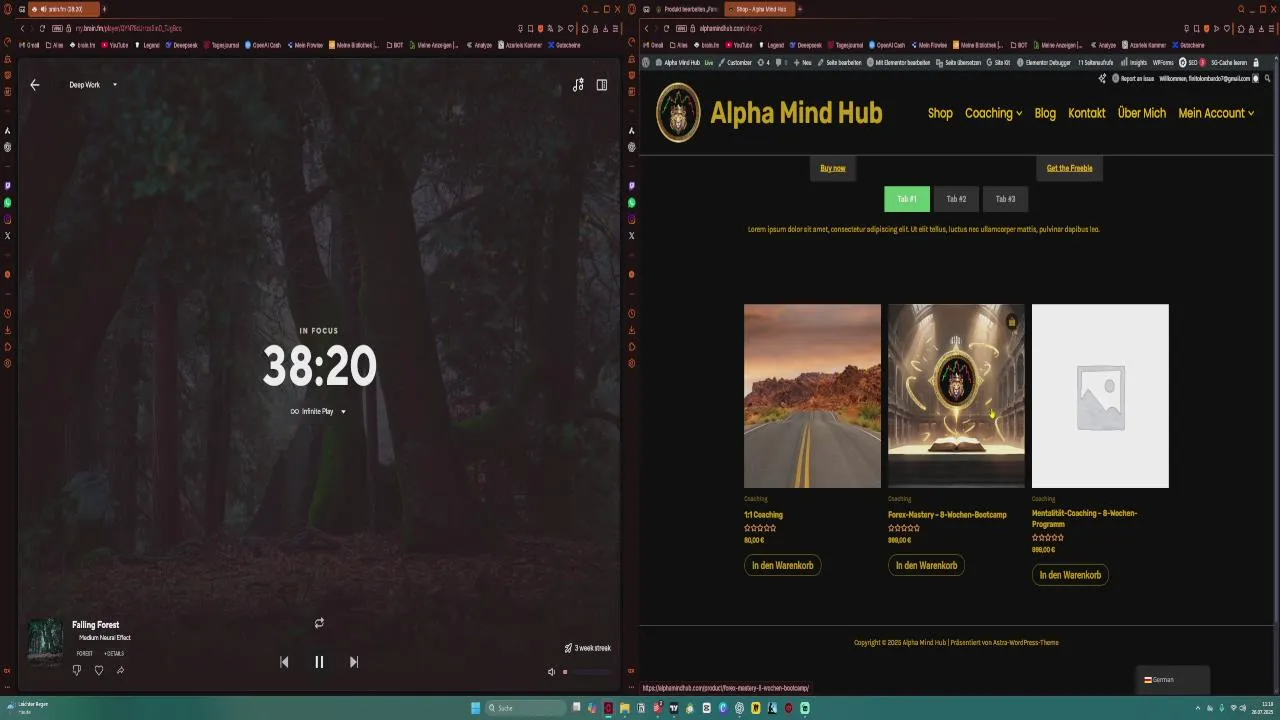Viewport: 1280px width, 720px height.
Task: Expand the Mein Account dropdown
Action: pyautogui.click(x=1216, y=113)
